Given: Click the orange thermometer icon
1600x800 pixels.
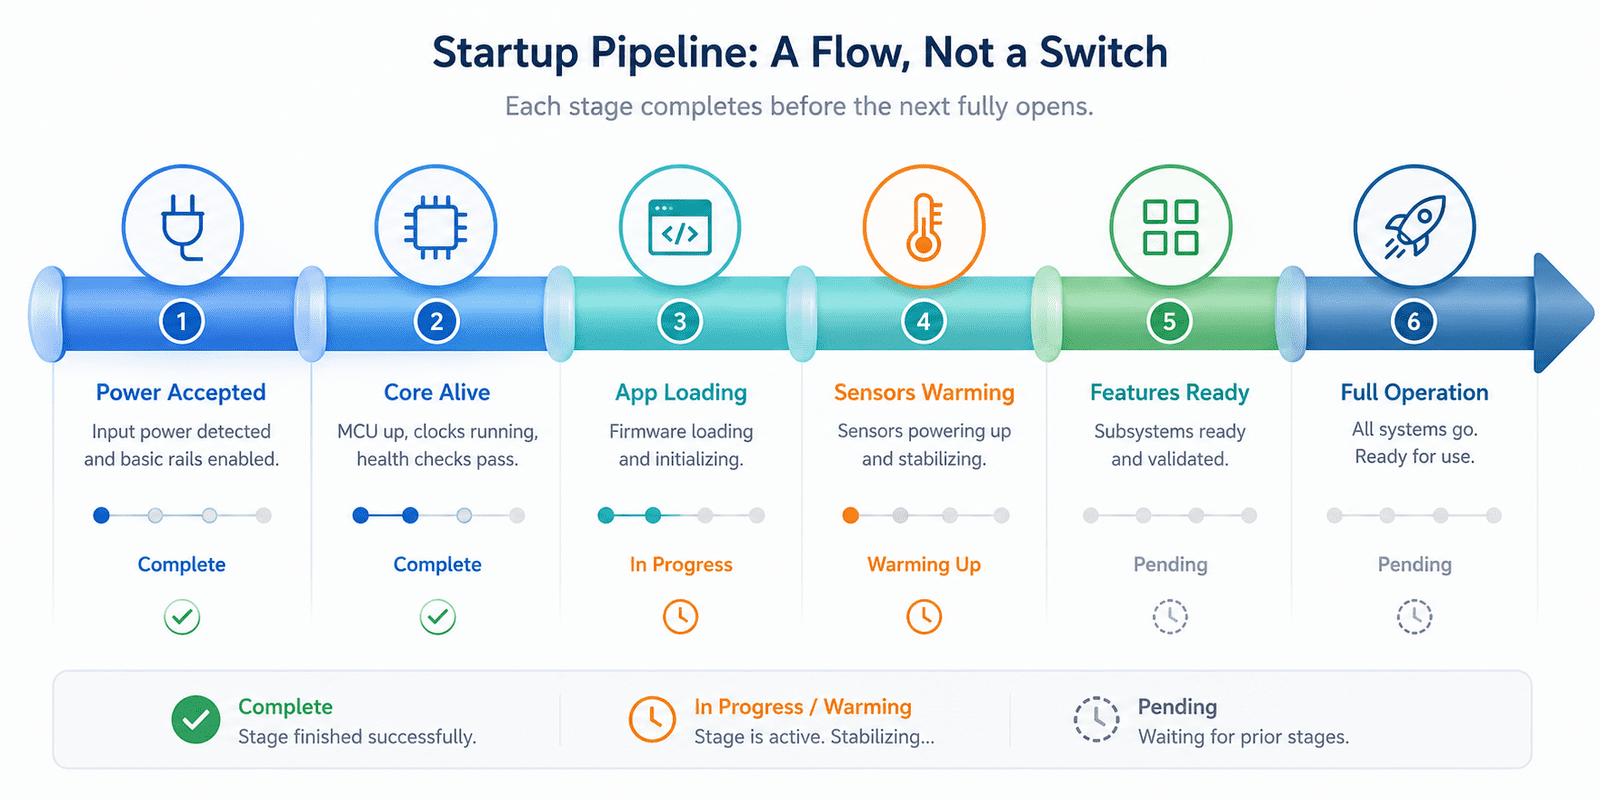Looking at the screenshot, I should click(924, 227).
